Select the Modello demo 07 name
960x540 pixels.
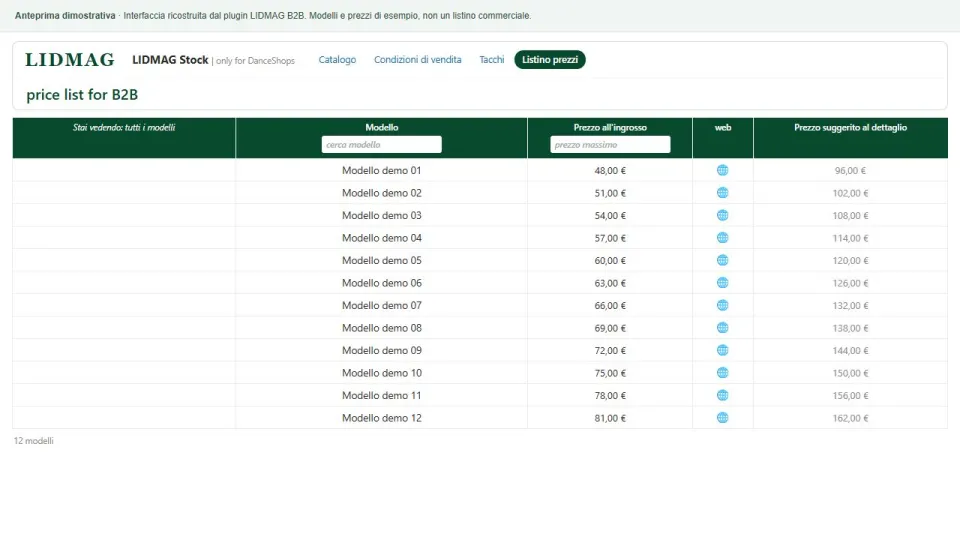(381, 306)
